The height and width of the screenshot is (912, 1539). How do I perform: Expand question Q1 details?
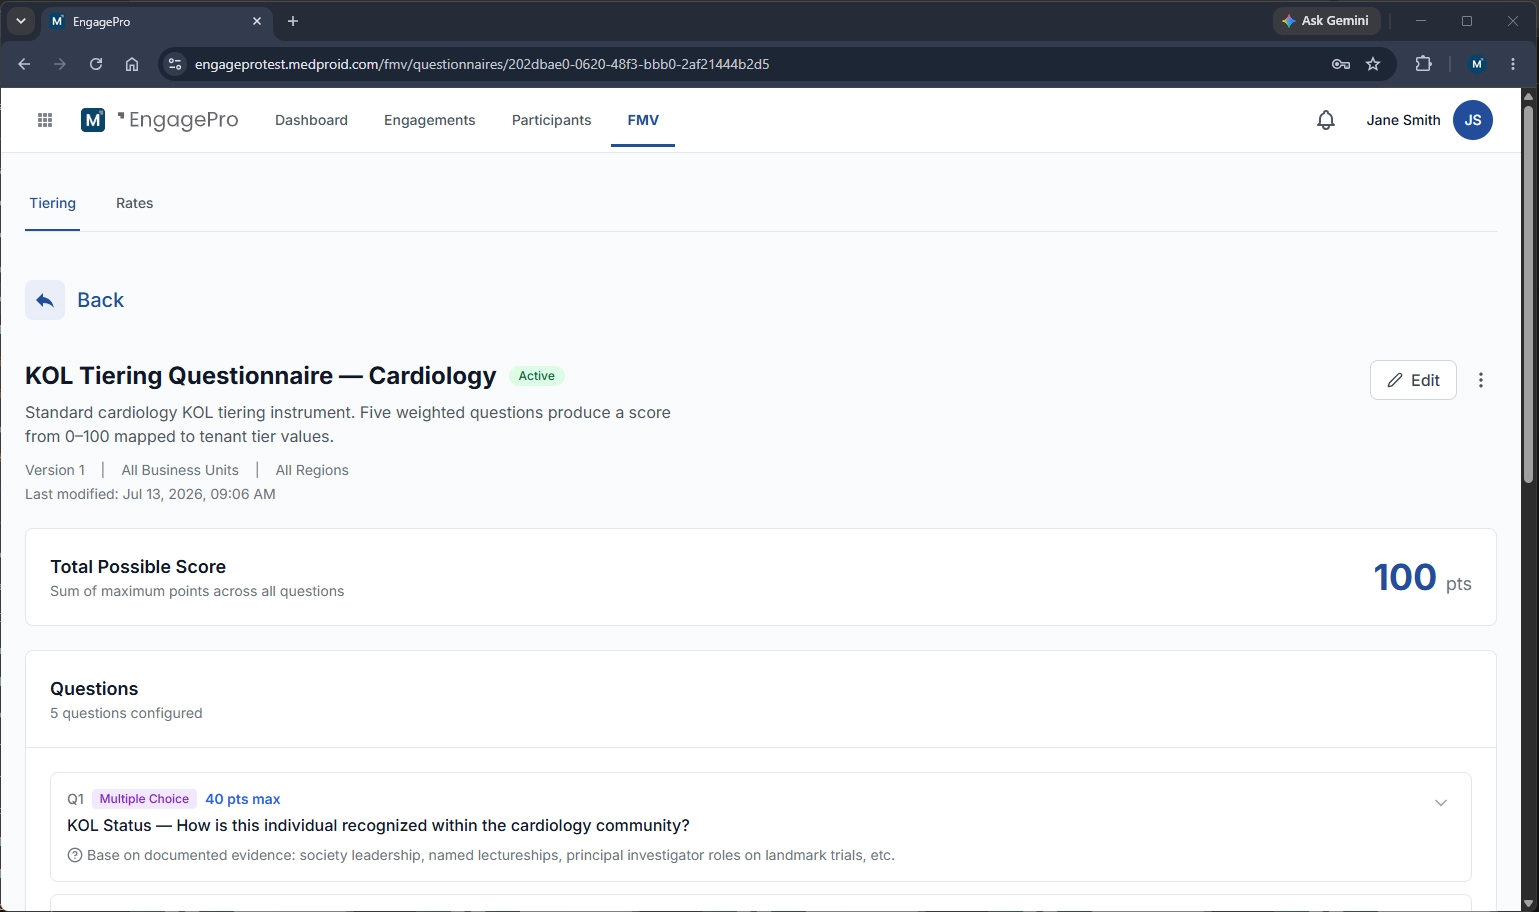(x=1441, y=803)
